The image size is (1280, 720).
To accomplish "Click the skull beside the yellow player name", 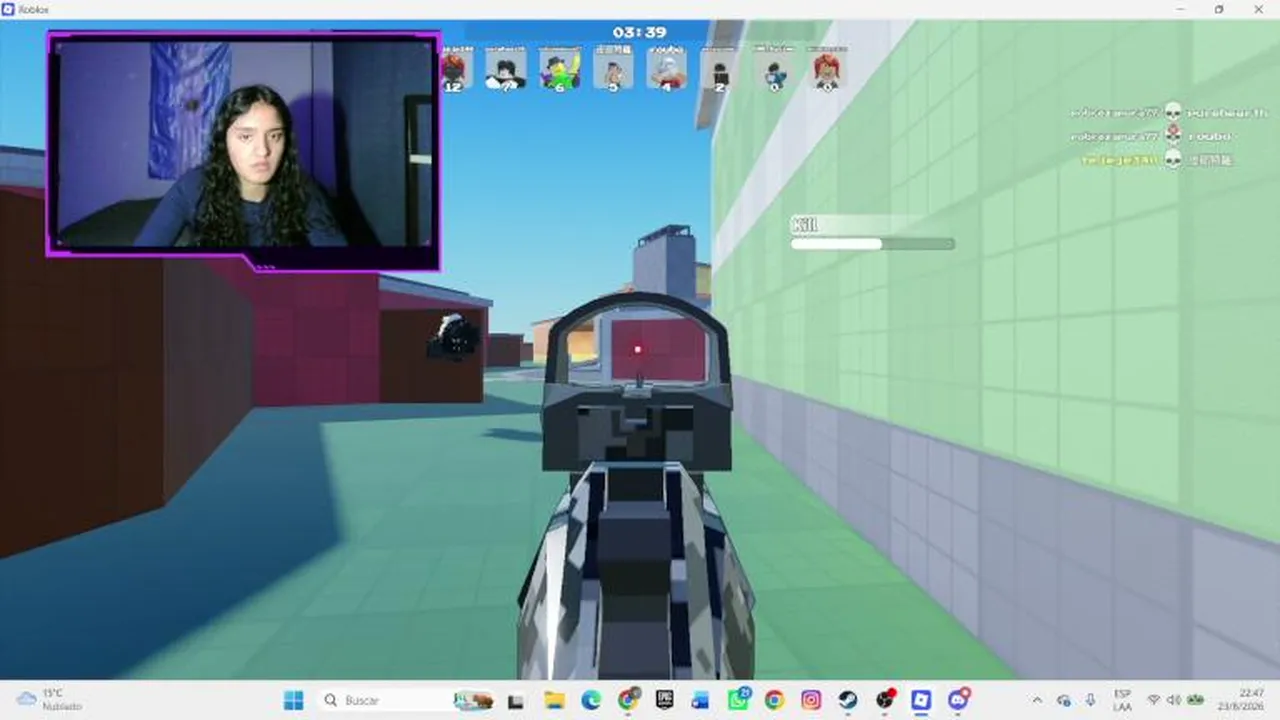I will (x=1173, y=159).
